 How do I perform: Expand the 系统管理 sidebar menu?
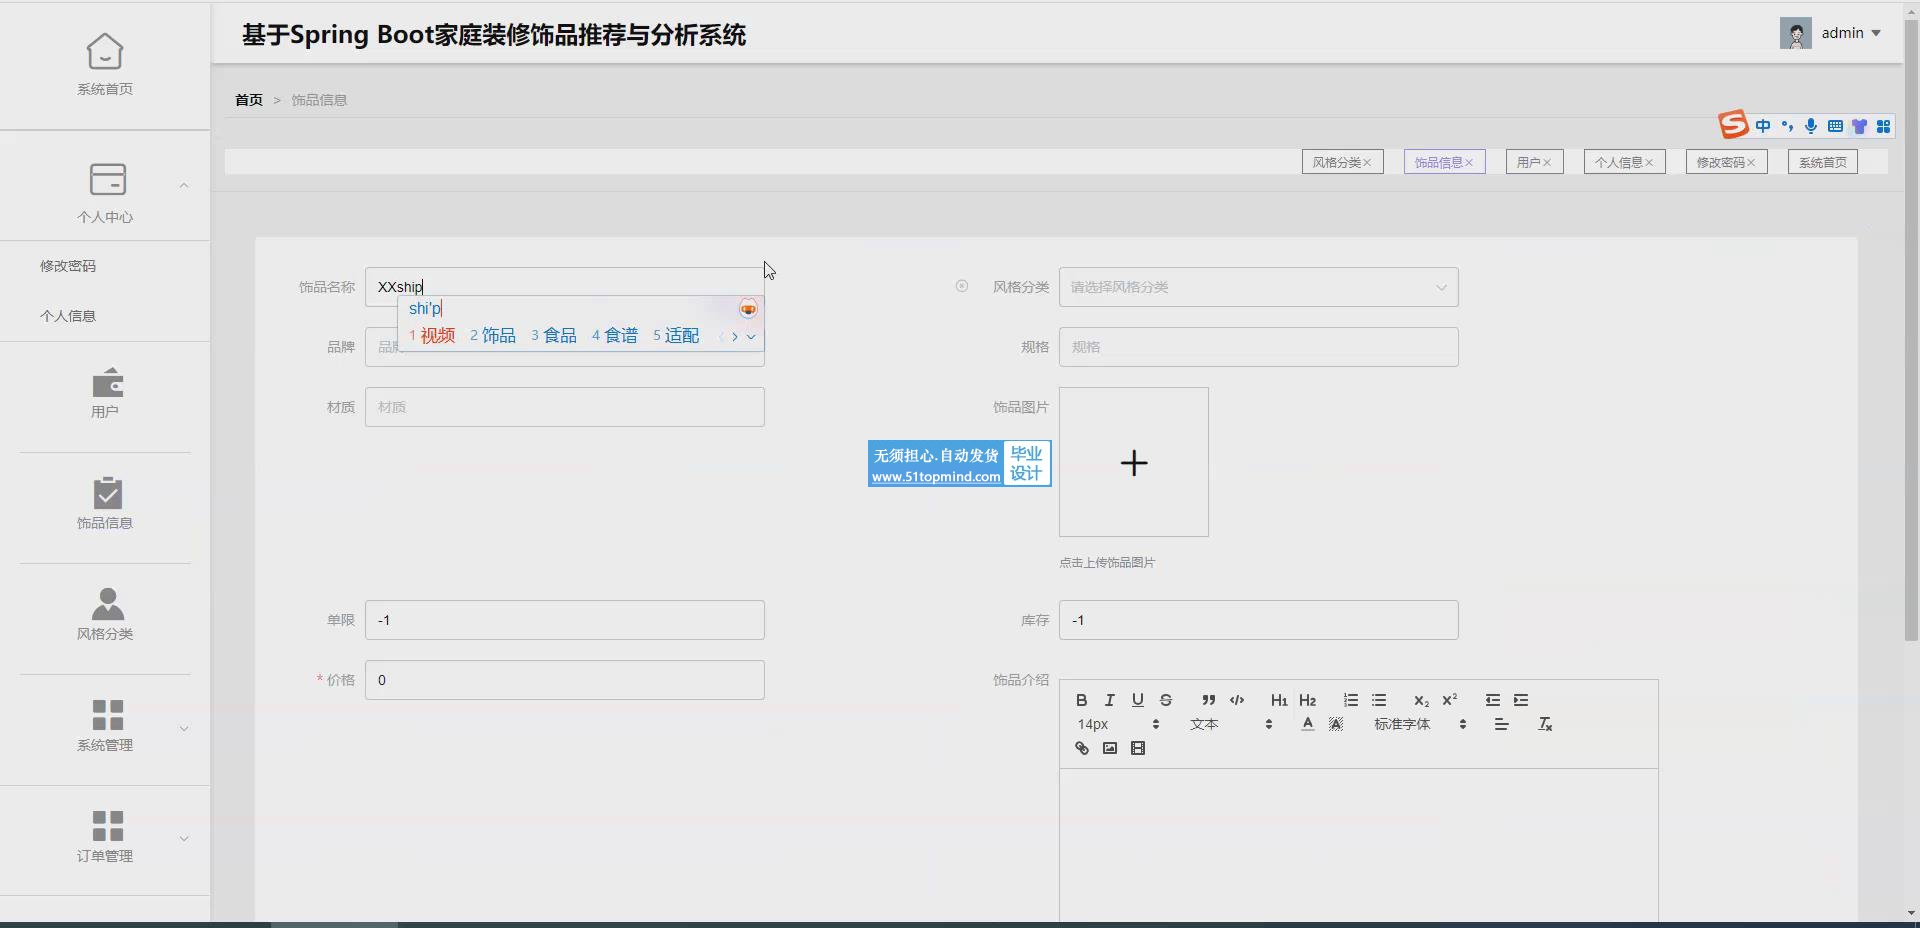pyautogui.click(x=105, y=725)
